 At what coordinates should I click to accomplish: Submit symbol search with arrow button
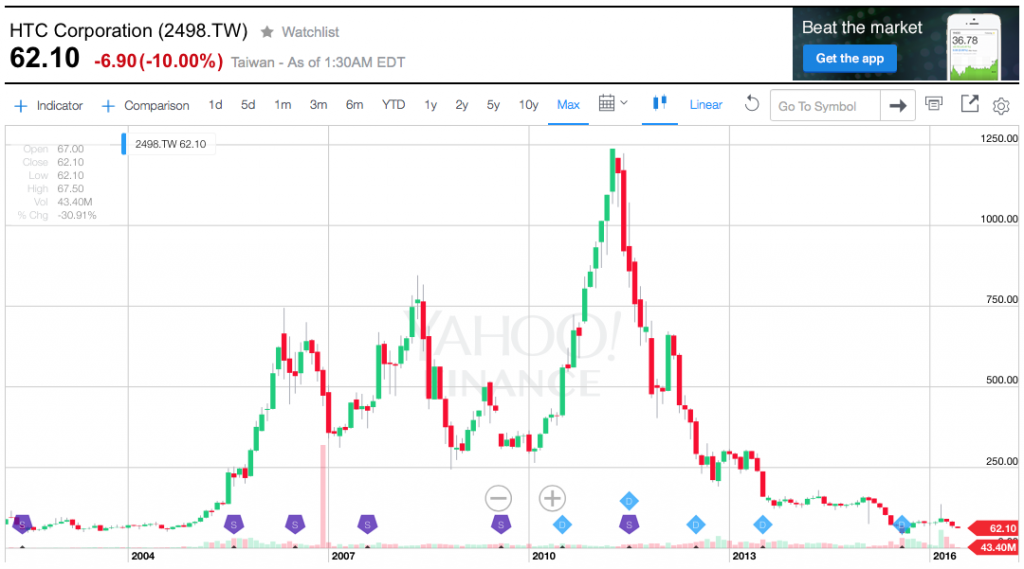click(898, 106)
